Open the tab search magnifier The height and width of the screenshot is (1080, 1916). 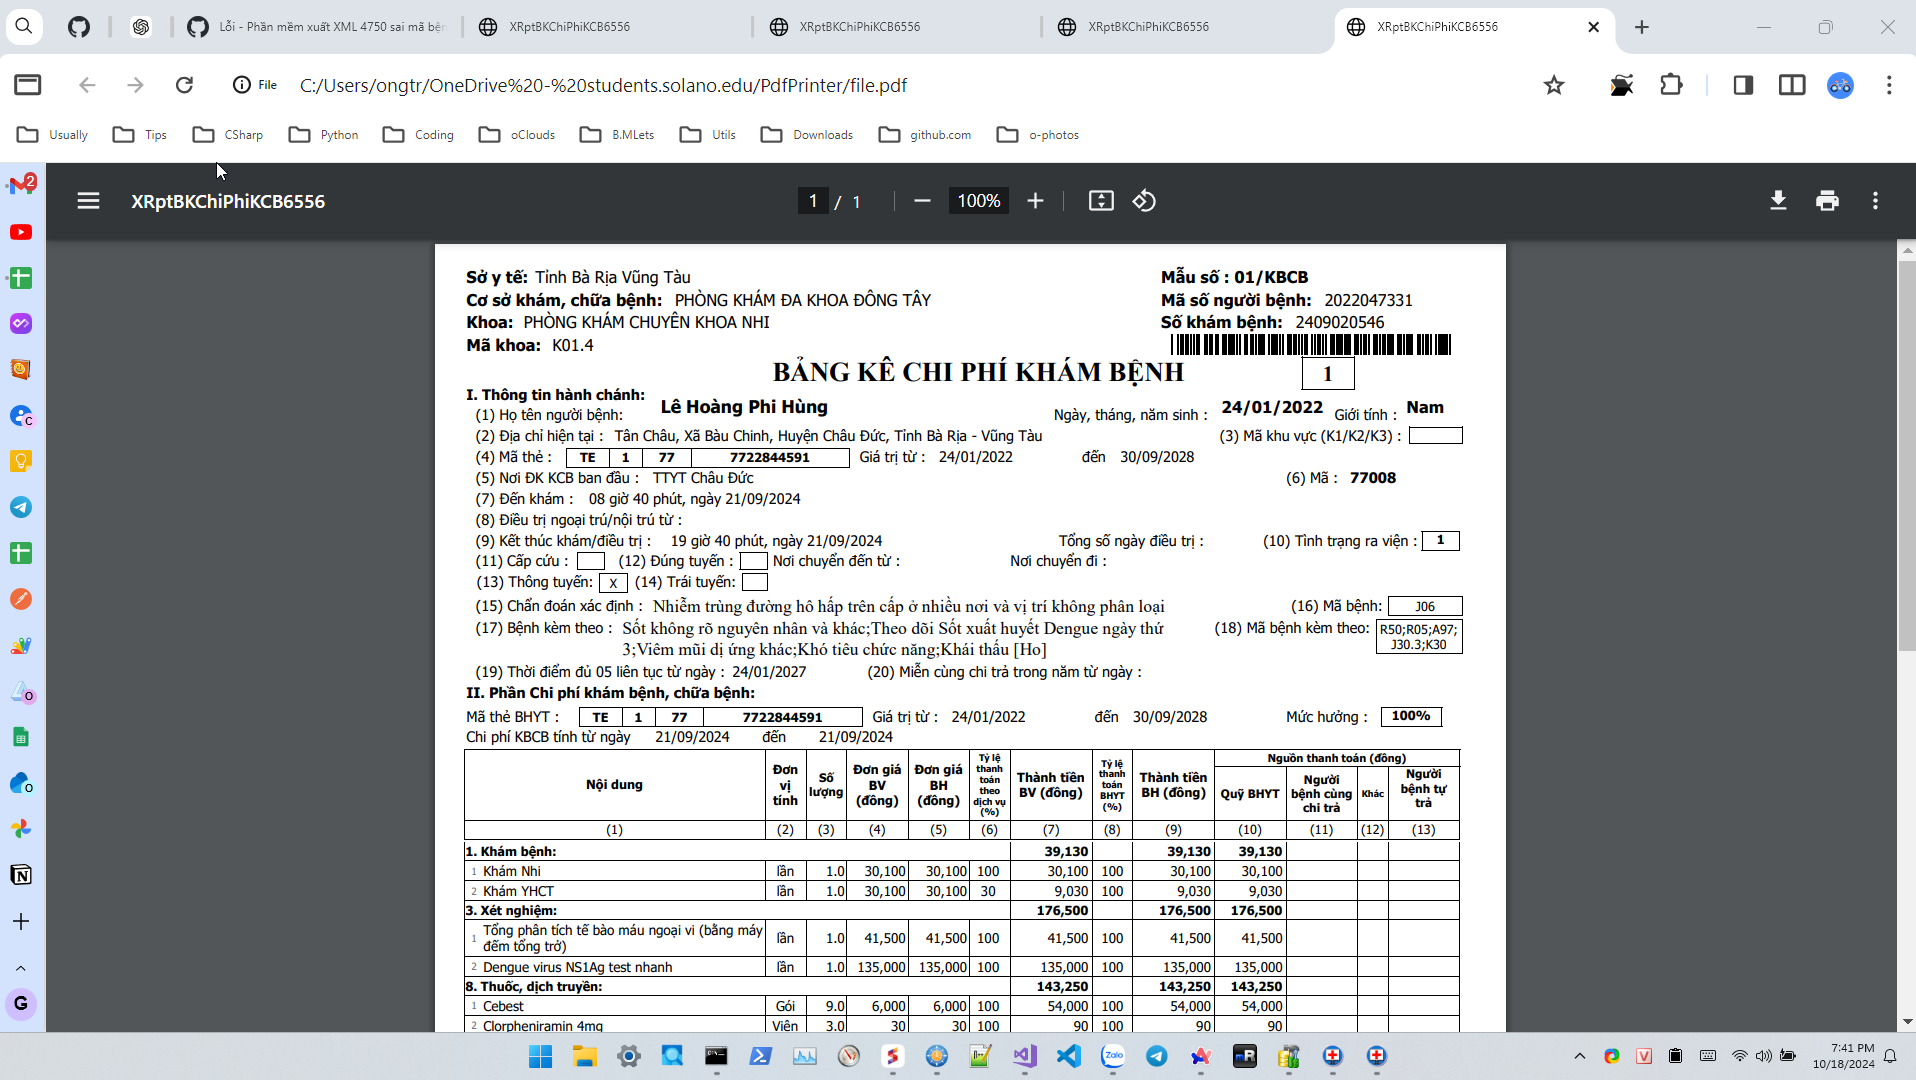pyautogui.click(x=24, y=27)
